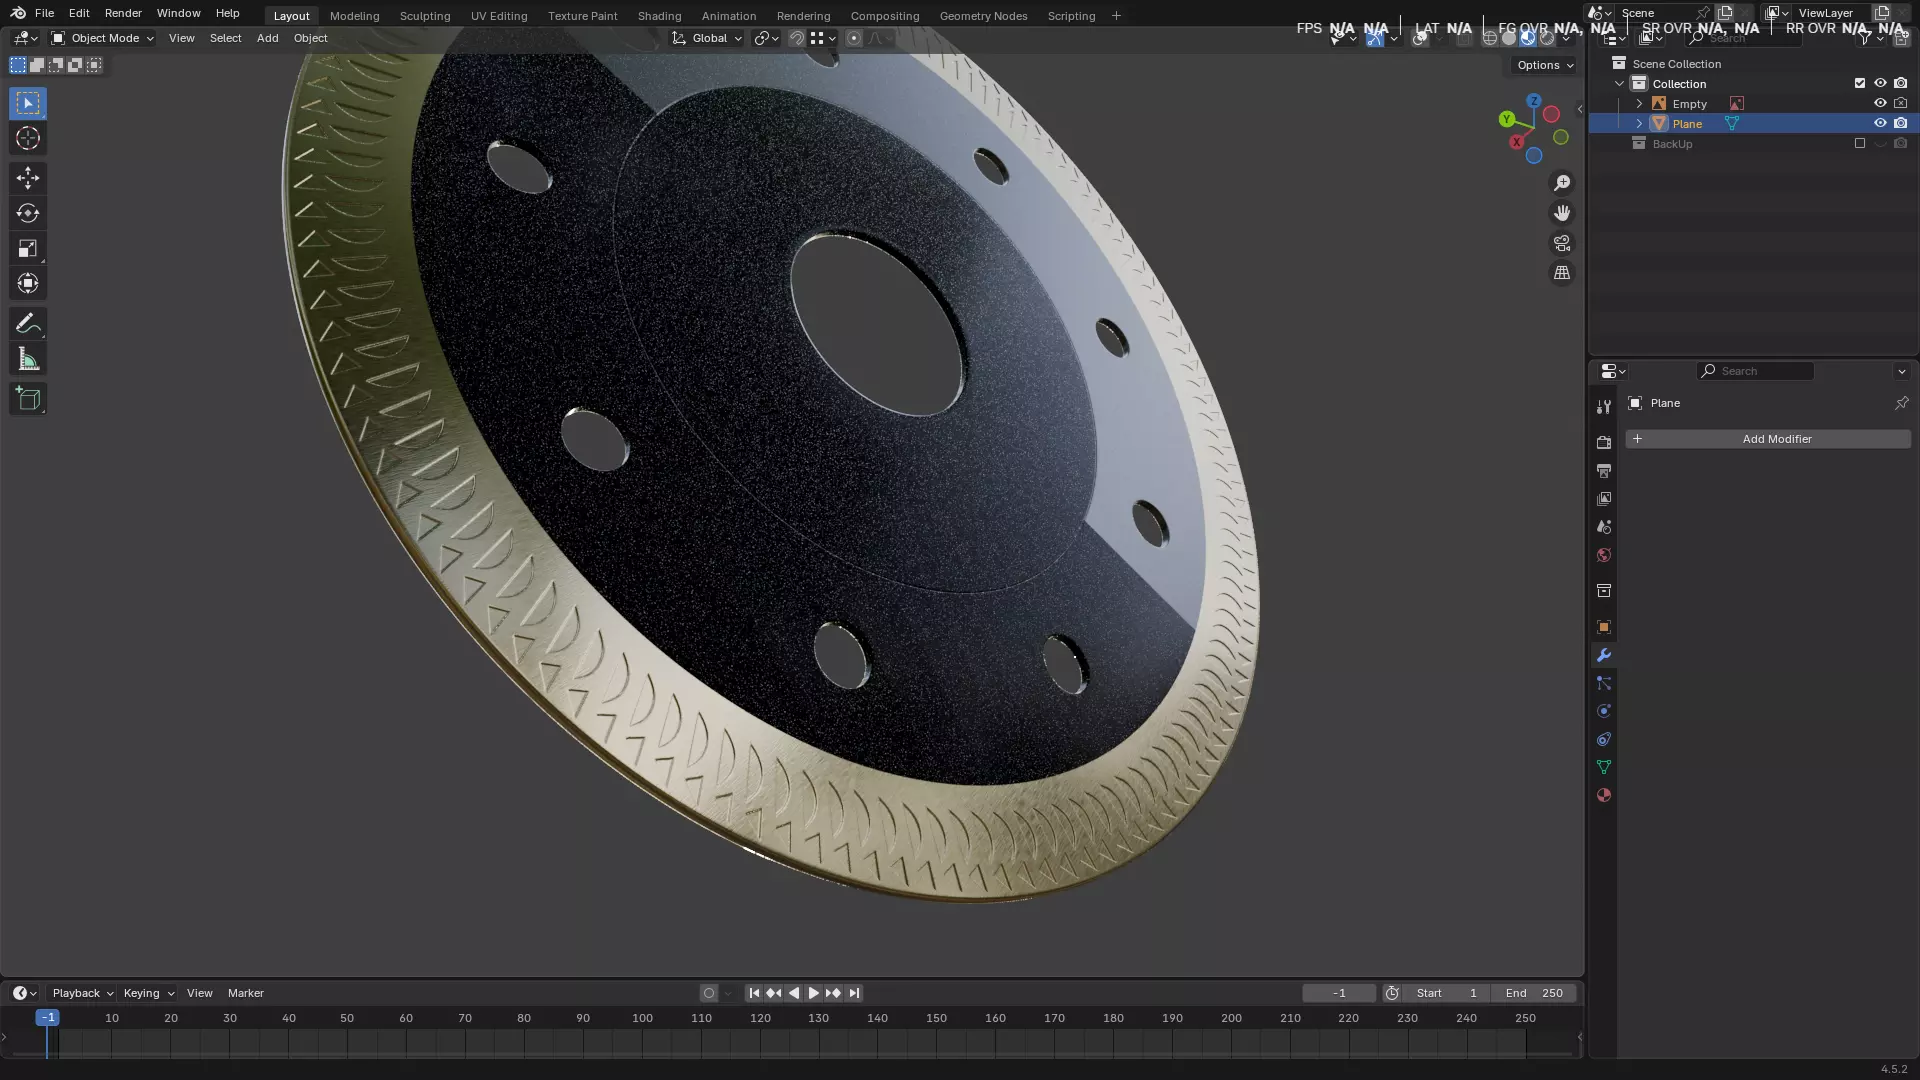The width and height of the screenshot is (1920, 1080).
Task: Open the Tool properties tab
Action: coord(1604,407)
